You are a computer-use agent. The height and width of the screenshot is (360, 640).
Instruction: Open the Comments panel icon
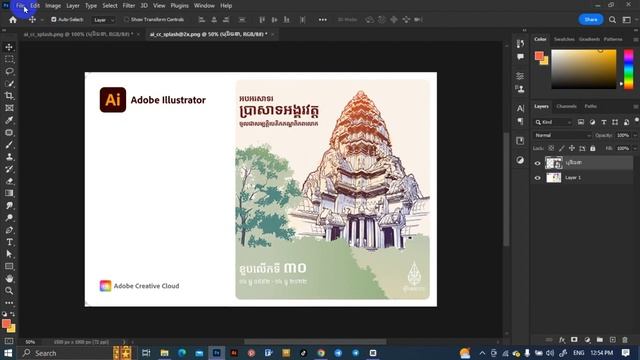[520, 57]
